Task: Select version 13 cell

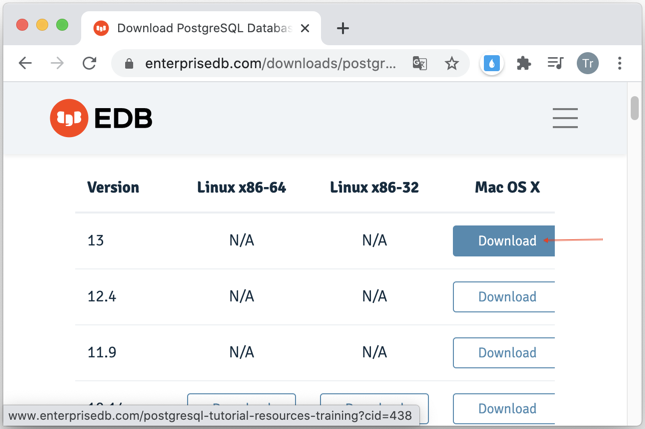Action: pyautogui.click(x=95, y=241)
